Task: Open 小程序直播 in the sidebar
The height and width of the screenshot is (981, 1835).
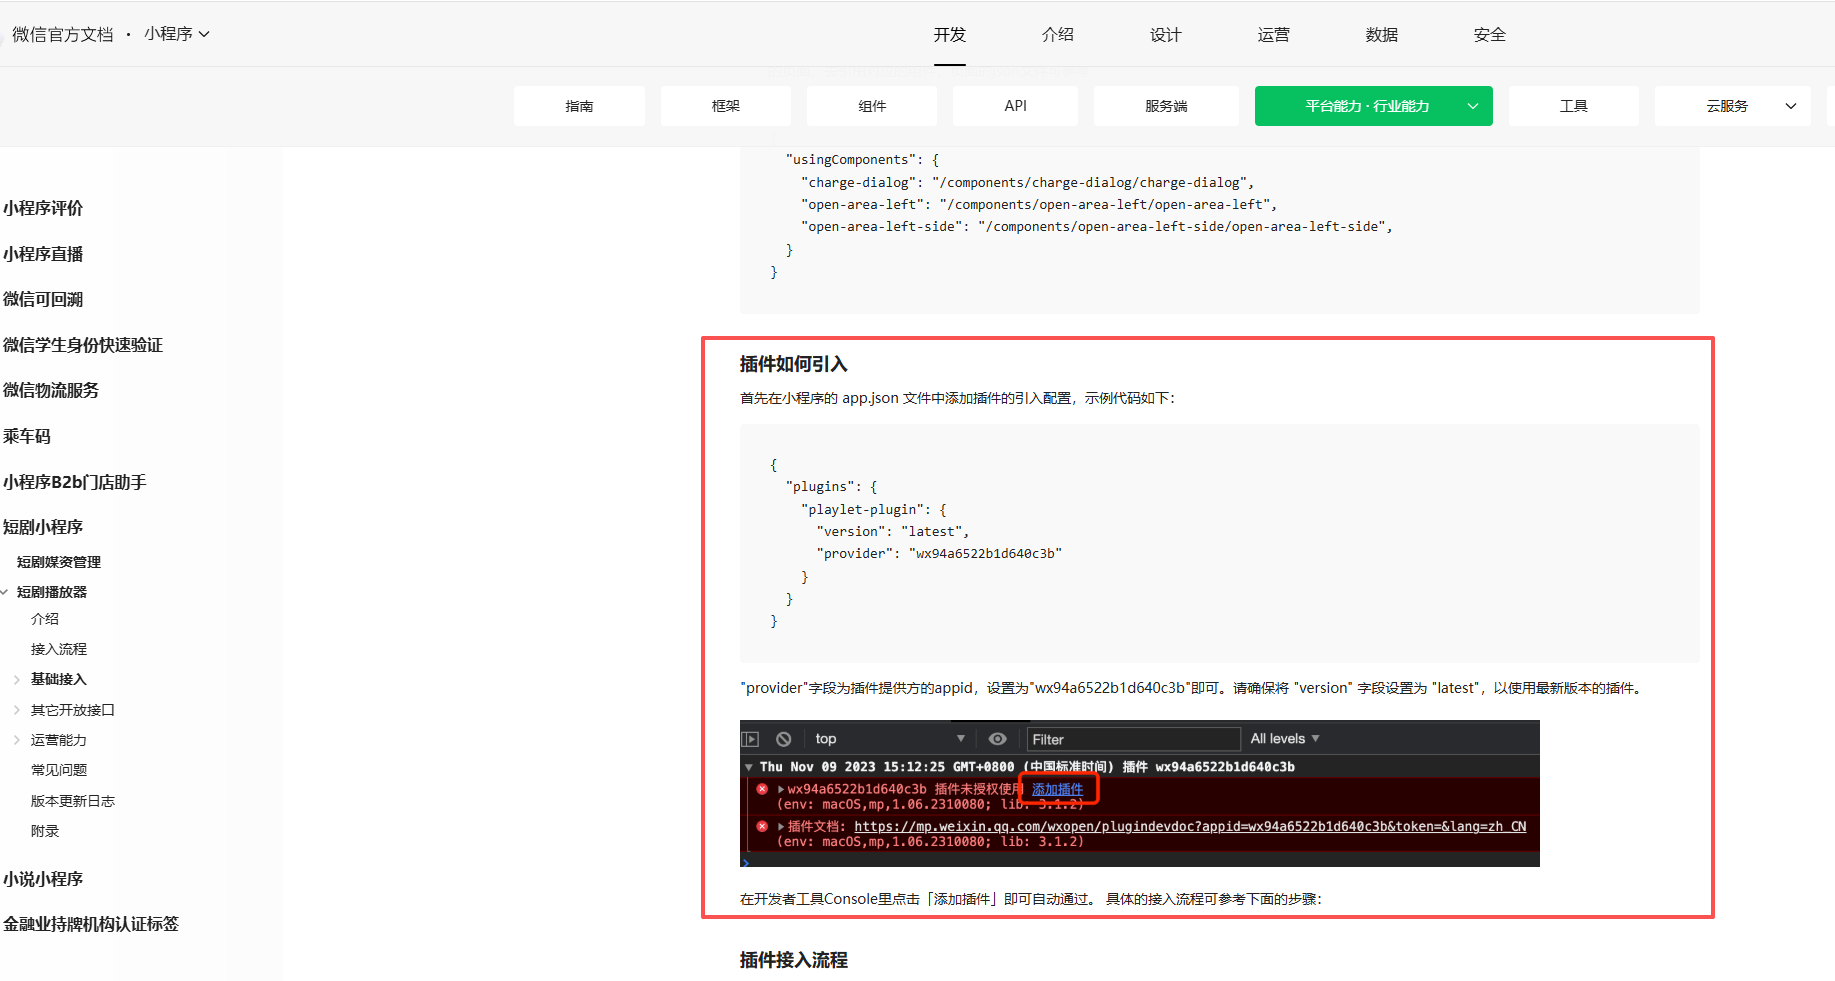Action: click(43, 254)
